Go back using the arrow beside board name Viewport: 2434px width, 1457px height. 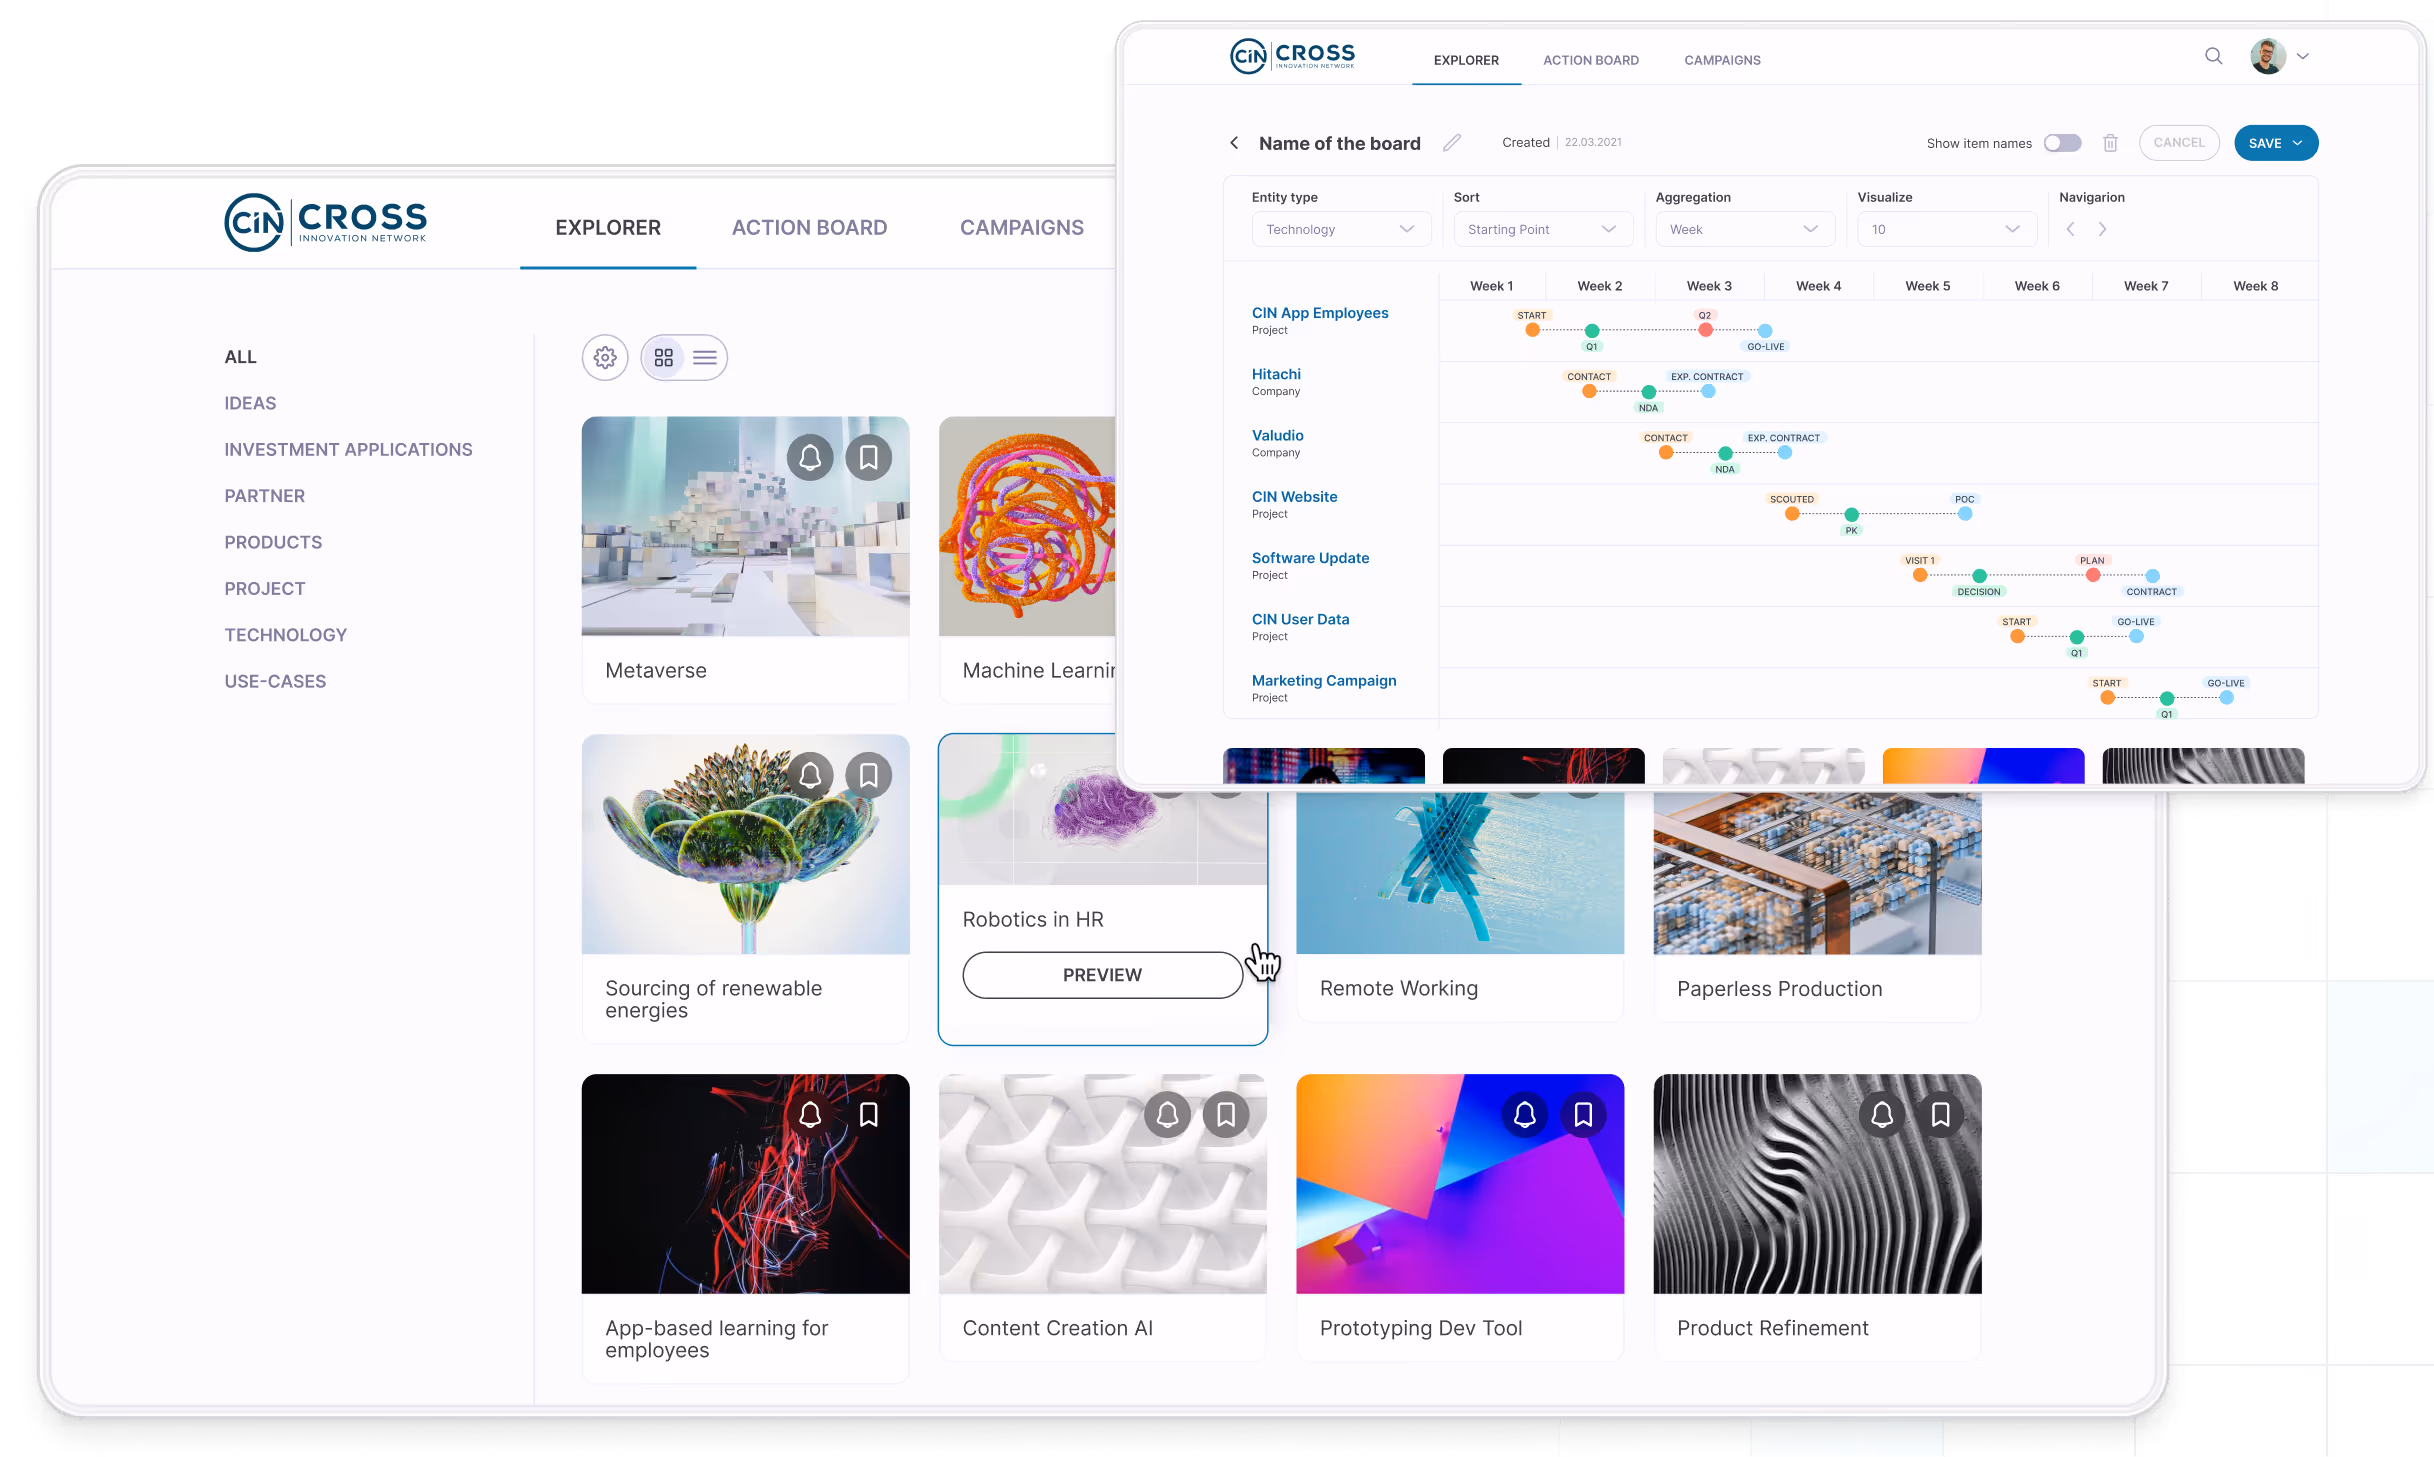[x=1234, y=143]
